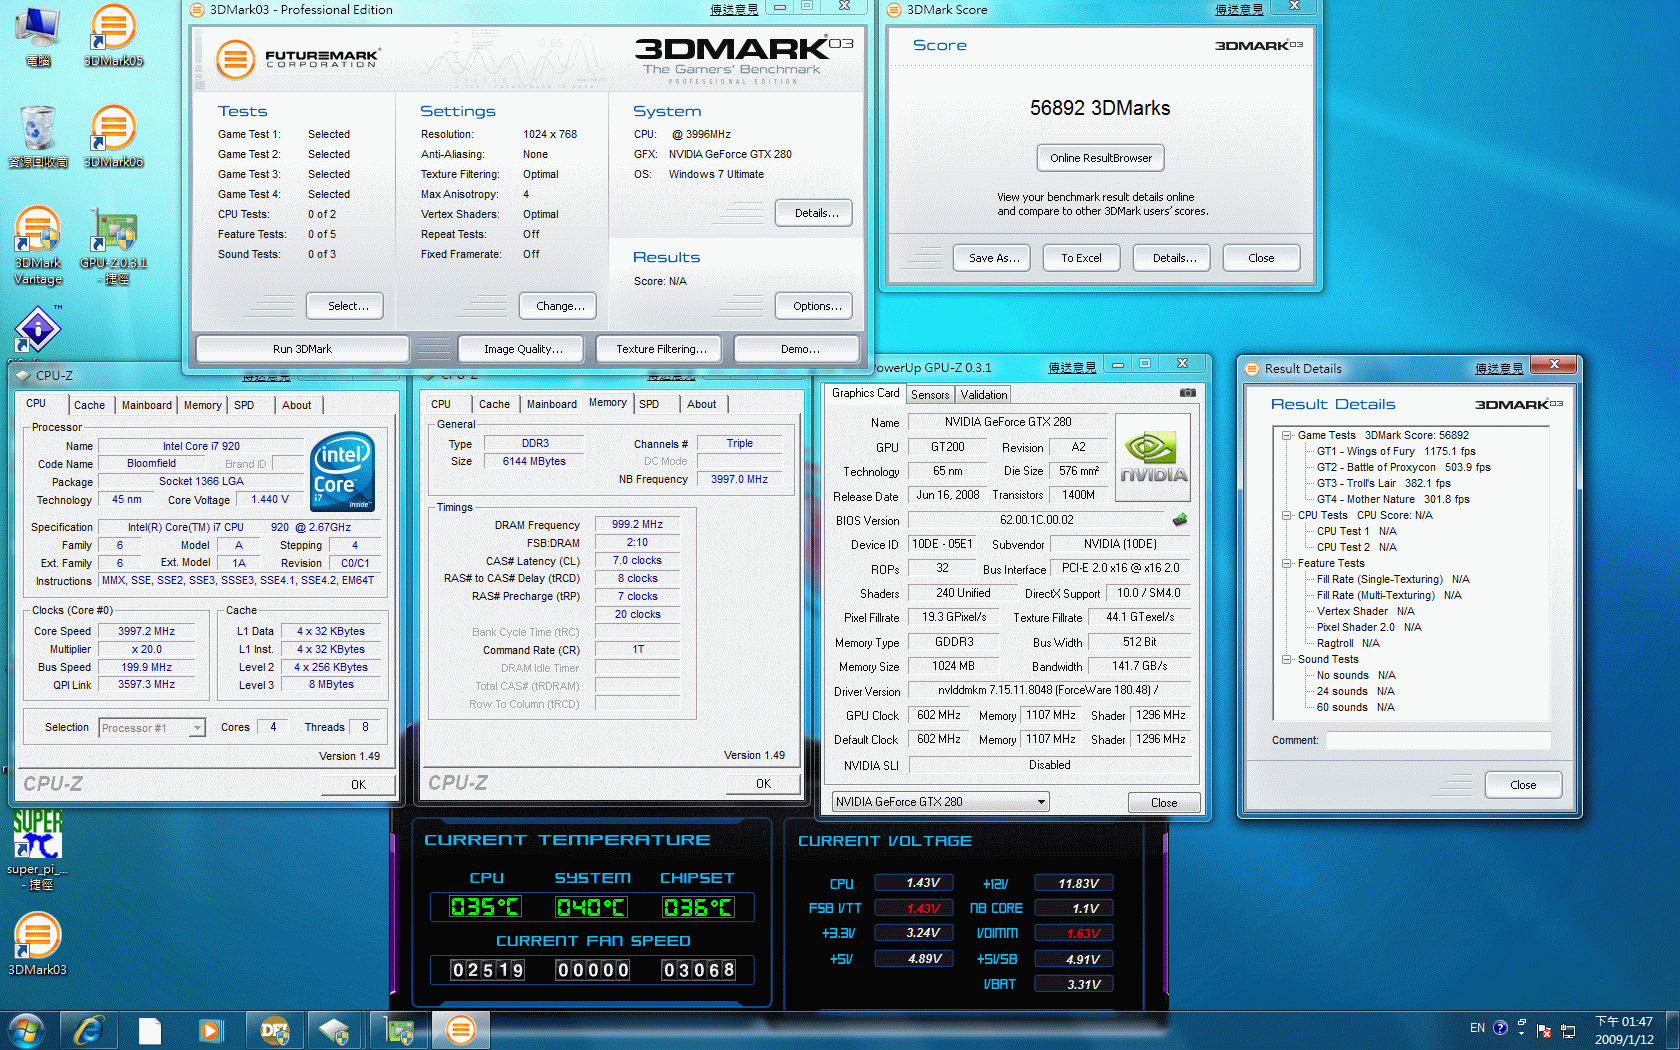Collapse the CPU Tests tree node
1680x1050 pixels.
1287,515
